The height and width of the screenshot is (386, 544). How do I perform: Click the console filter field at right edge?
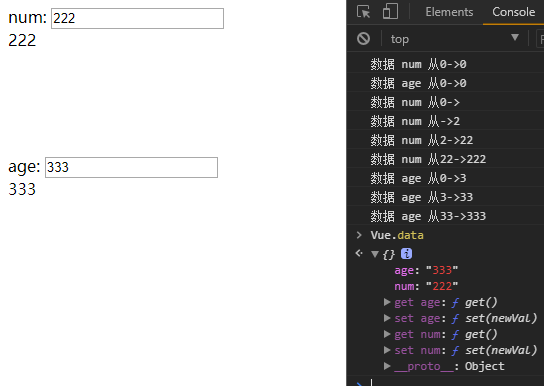click(x=540, y=38)
